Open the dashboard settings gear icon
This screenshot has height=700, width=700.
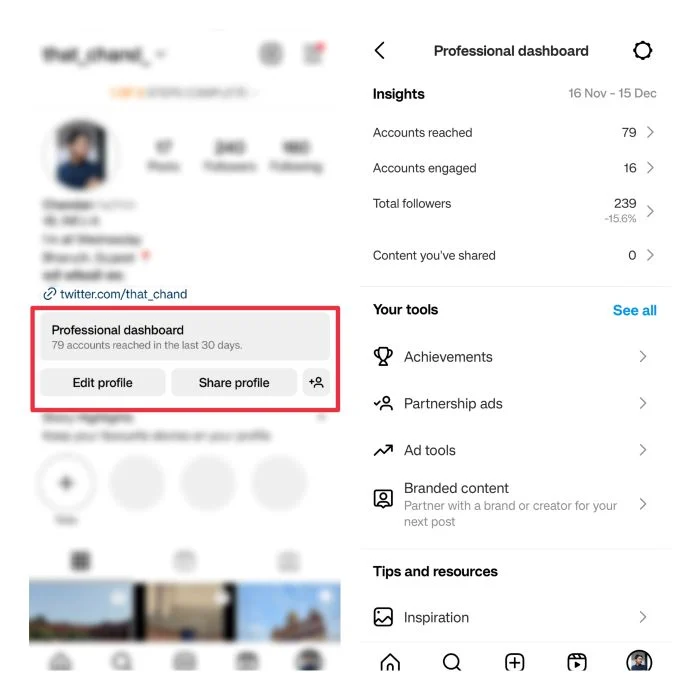642,50
